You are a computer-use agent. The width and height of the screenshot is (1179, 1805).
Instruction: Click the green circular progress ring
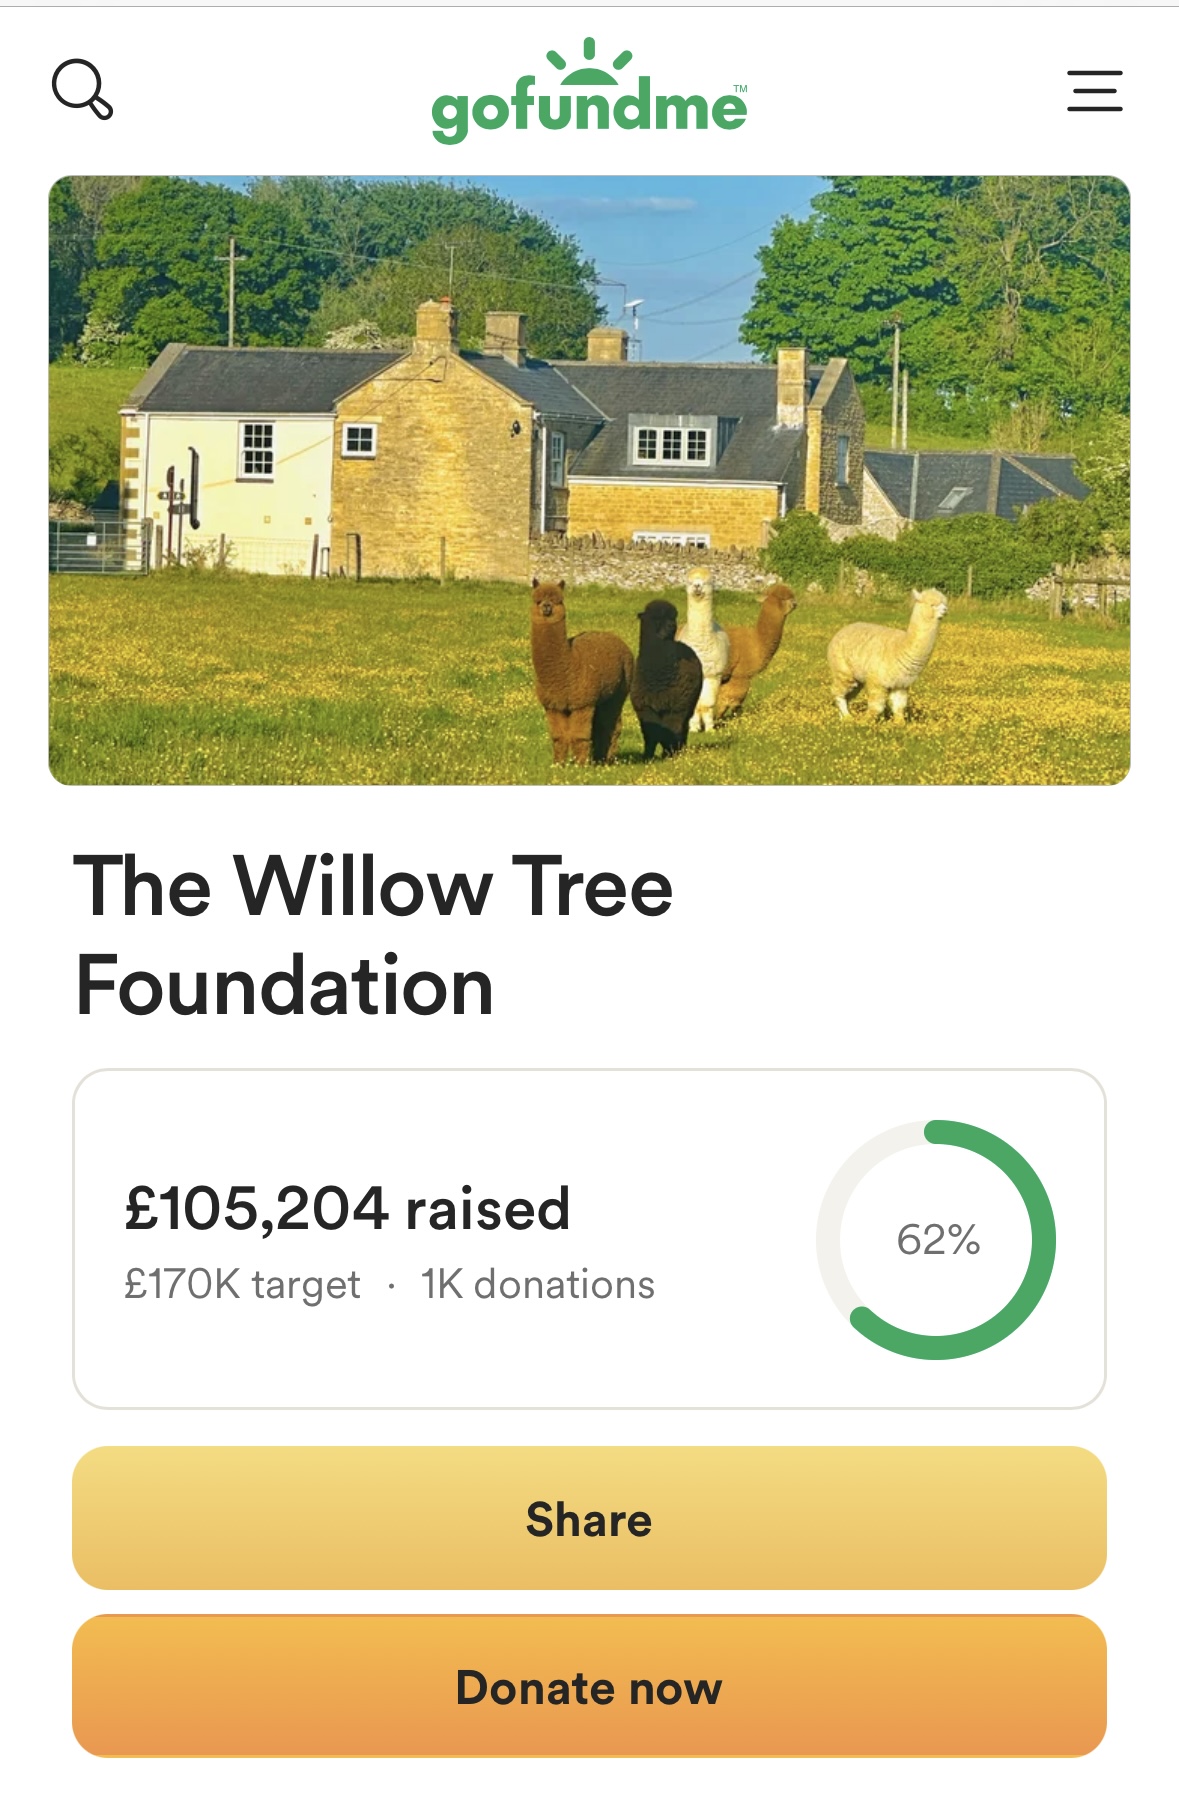pos(936,1240)
